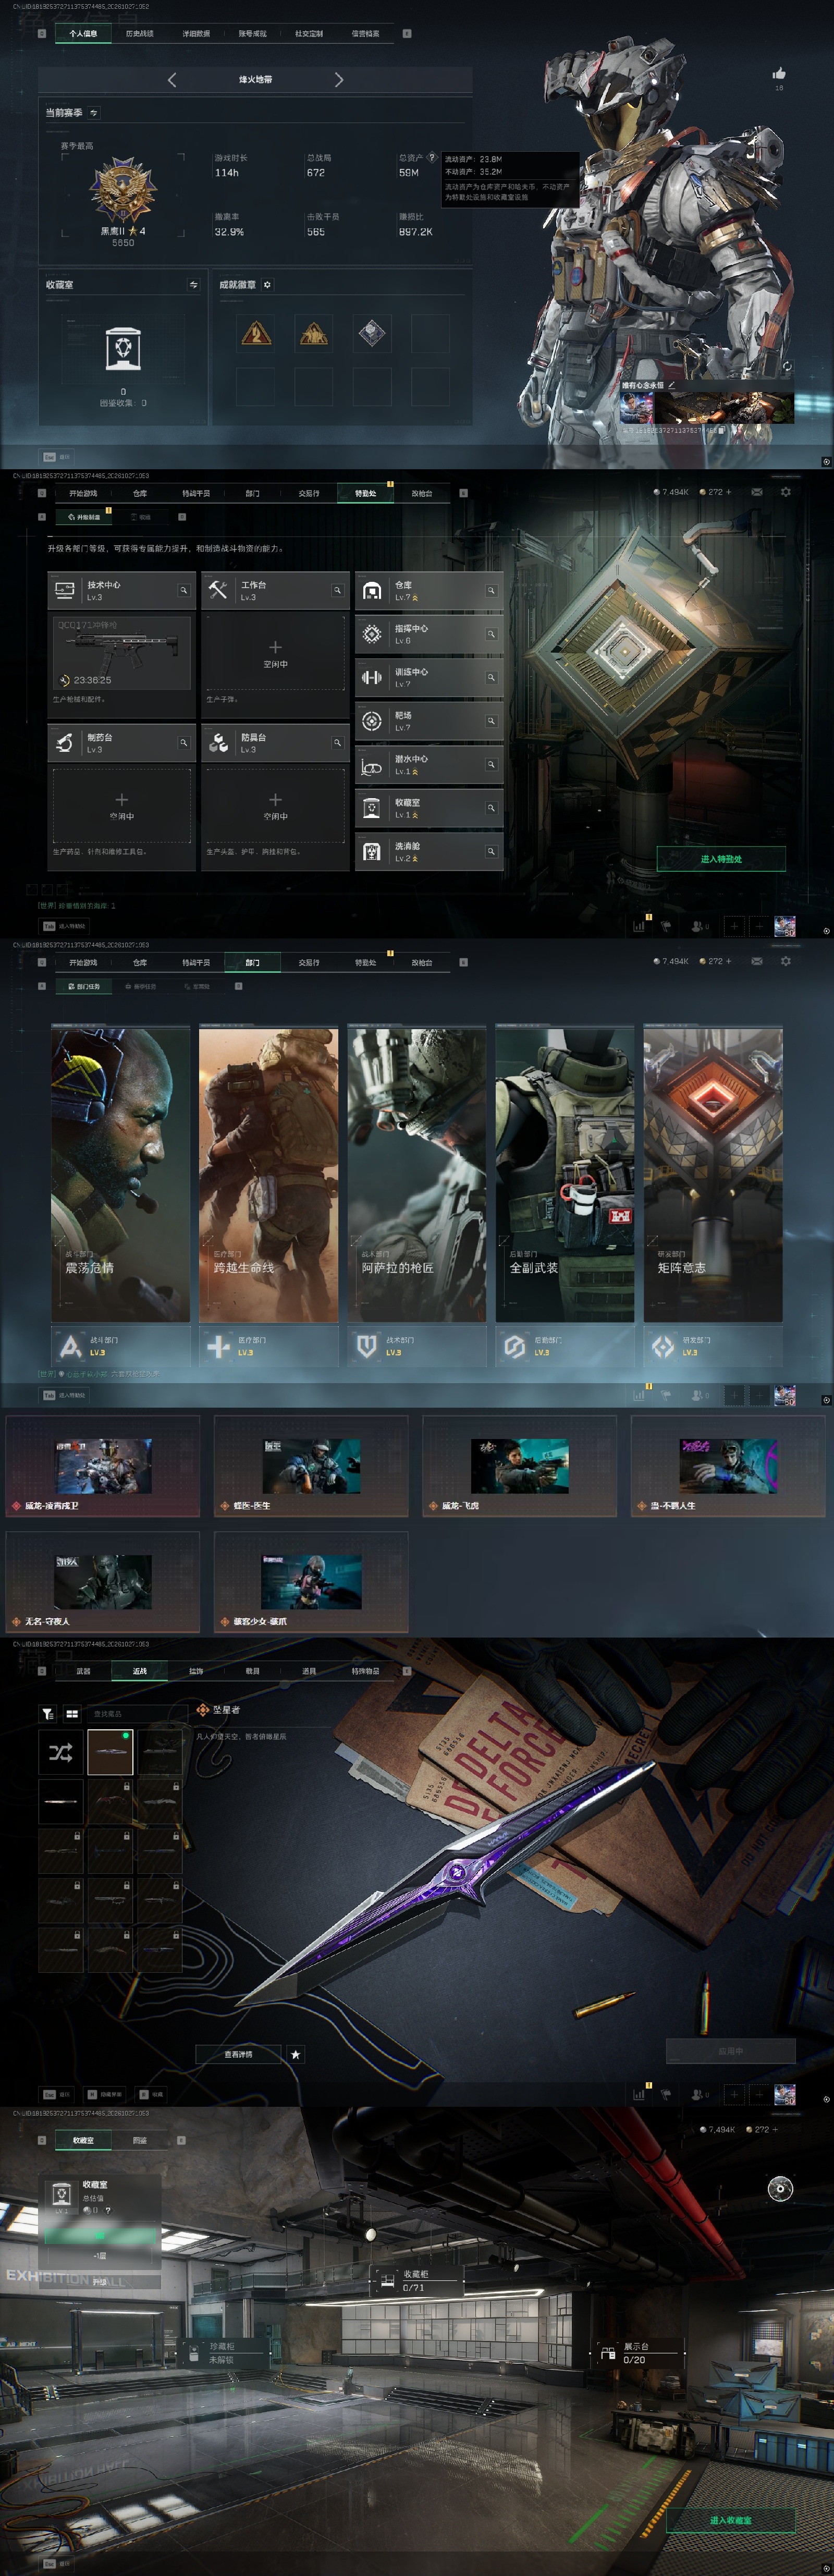Open the 震荡危情 department card
Screen dimensions: 834x2576
(120, 1173)
